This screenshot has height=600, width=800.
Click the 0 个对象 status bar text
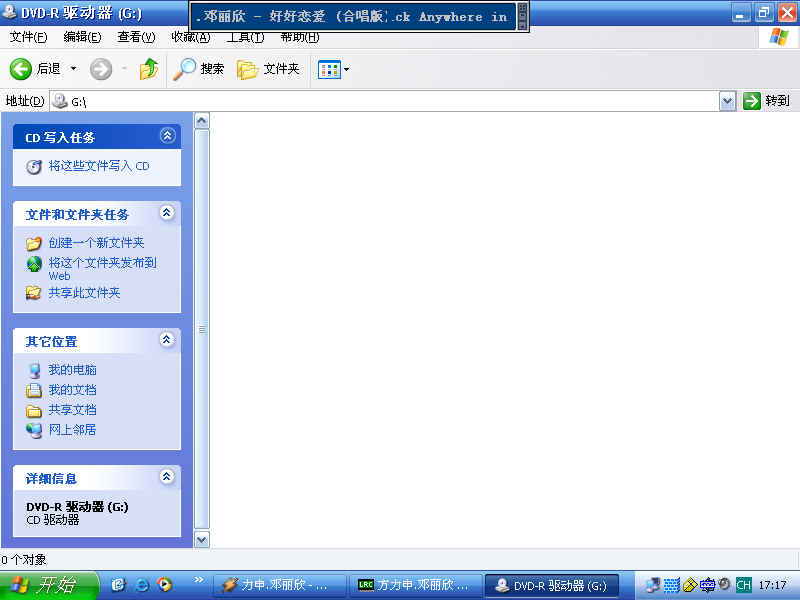[x=23, y=560]
